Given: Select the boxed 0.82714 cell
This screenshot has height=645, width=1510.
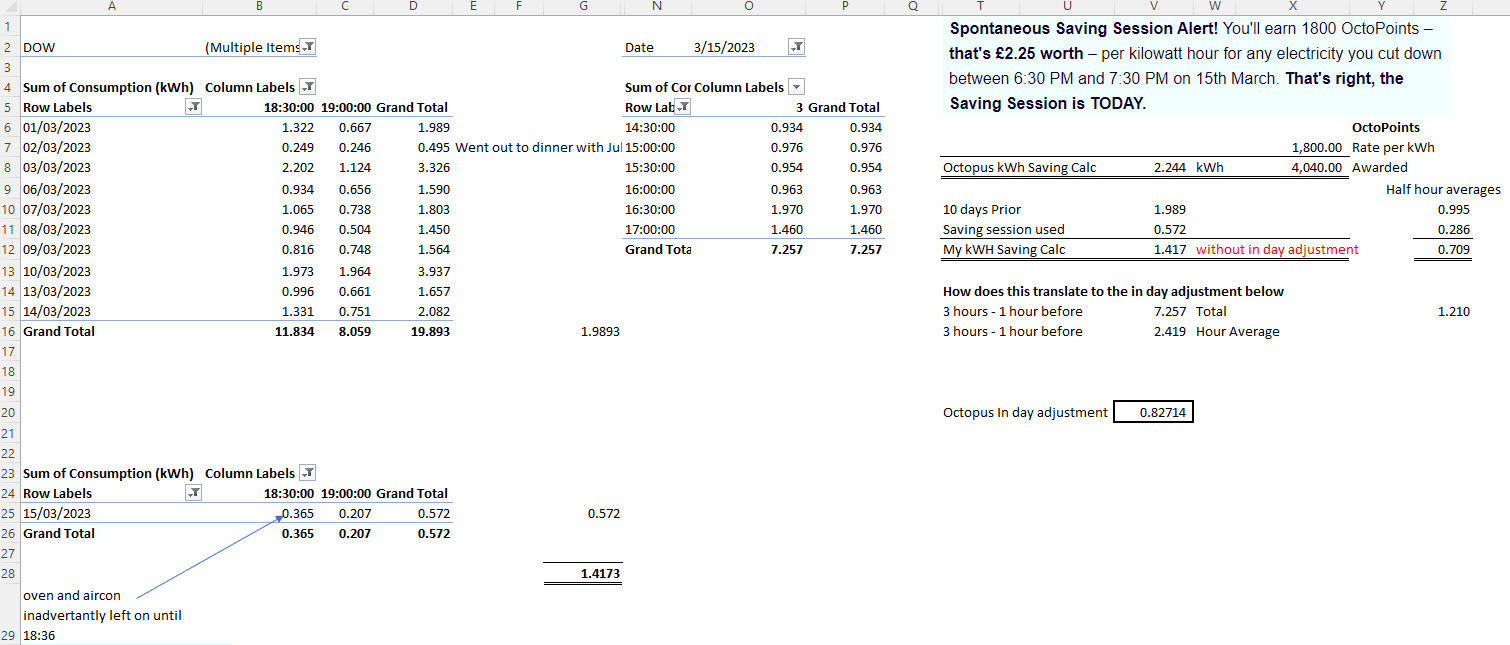Looking at the screenshot, I should 1154,412.
